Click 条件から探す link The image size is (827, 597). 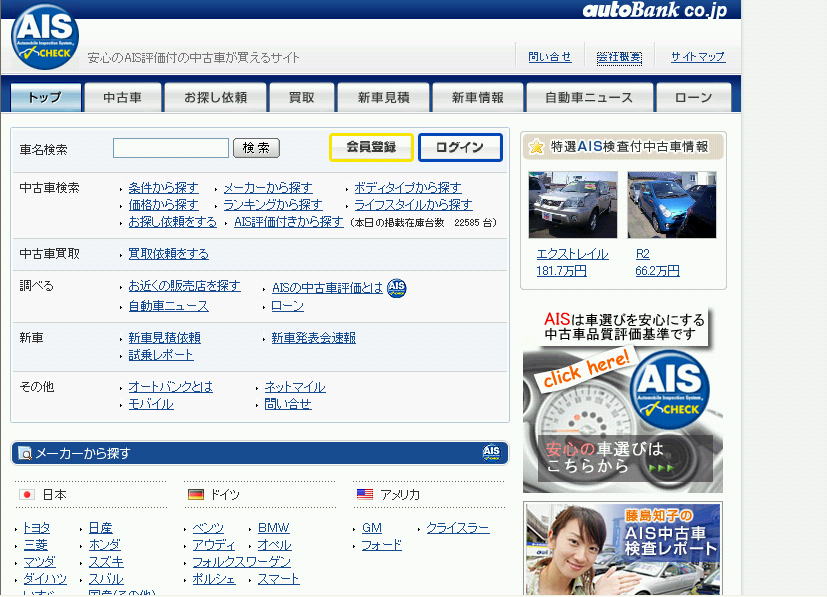(x=164, y=187)
